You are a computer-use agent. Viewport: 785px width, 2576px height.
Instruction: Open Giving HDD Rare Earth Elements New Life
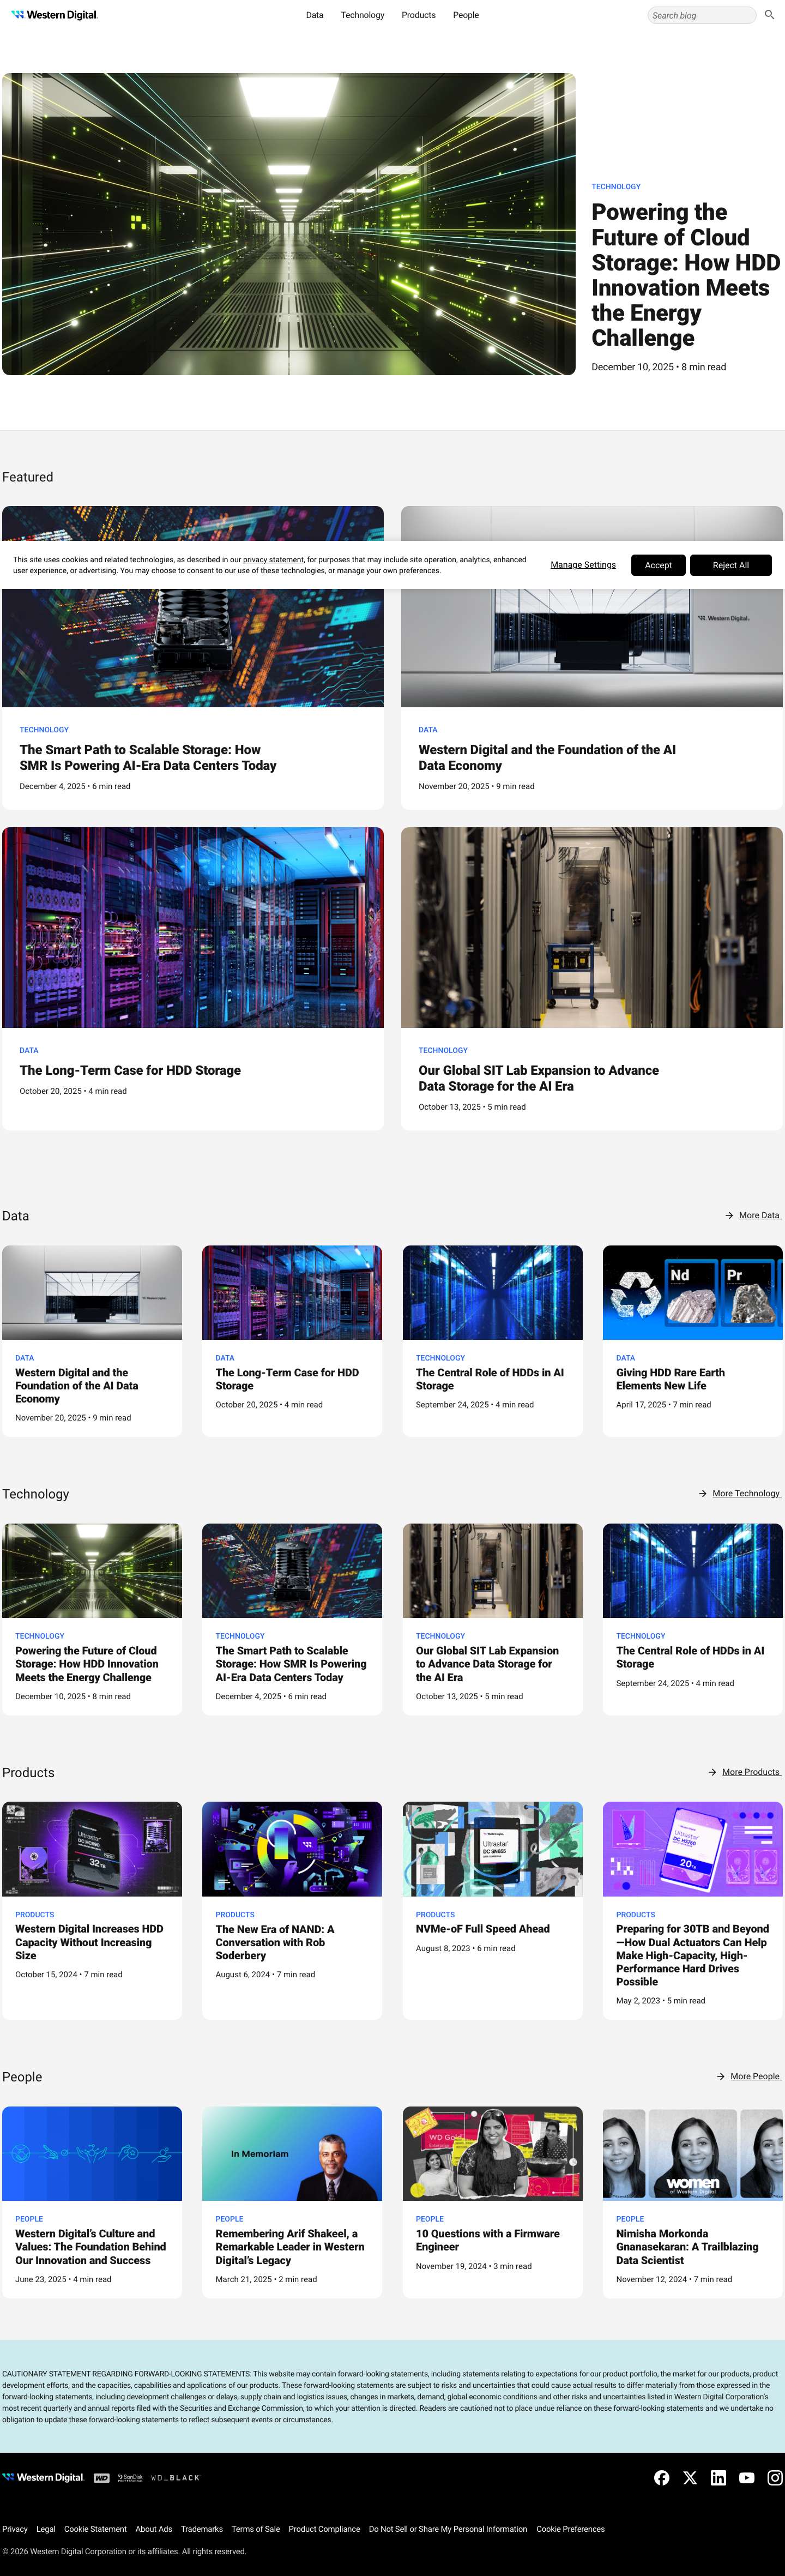(670, 1379)
